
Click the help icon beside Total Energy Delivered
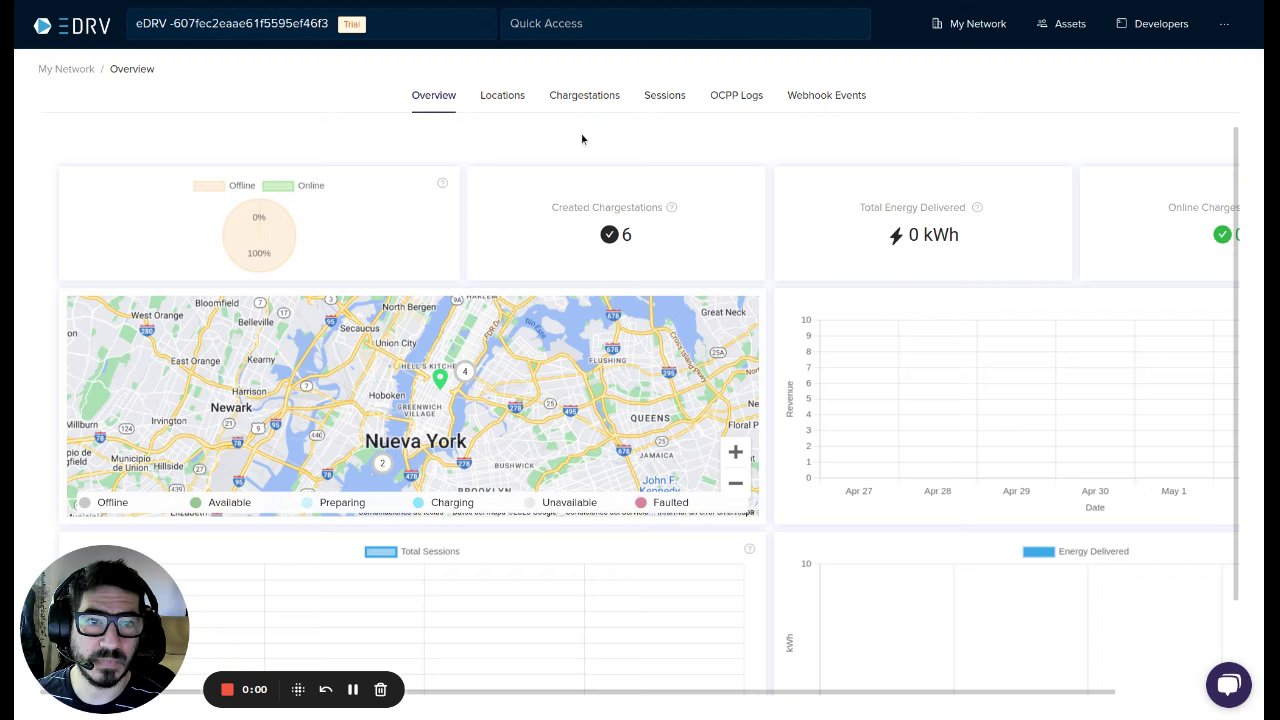[977, 207]
